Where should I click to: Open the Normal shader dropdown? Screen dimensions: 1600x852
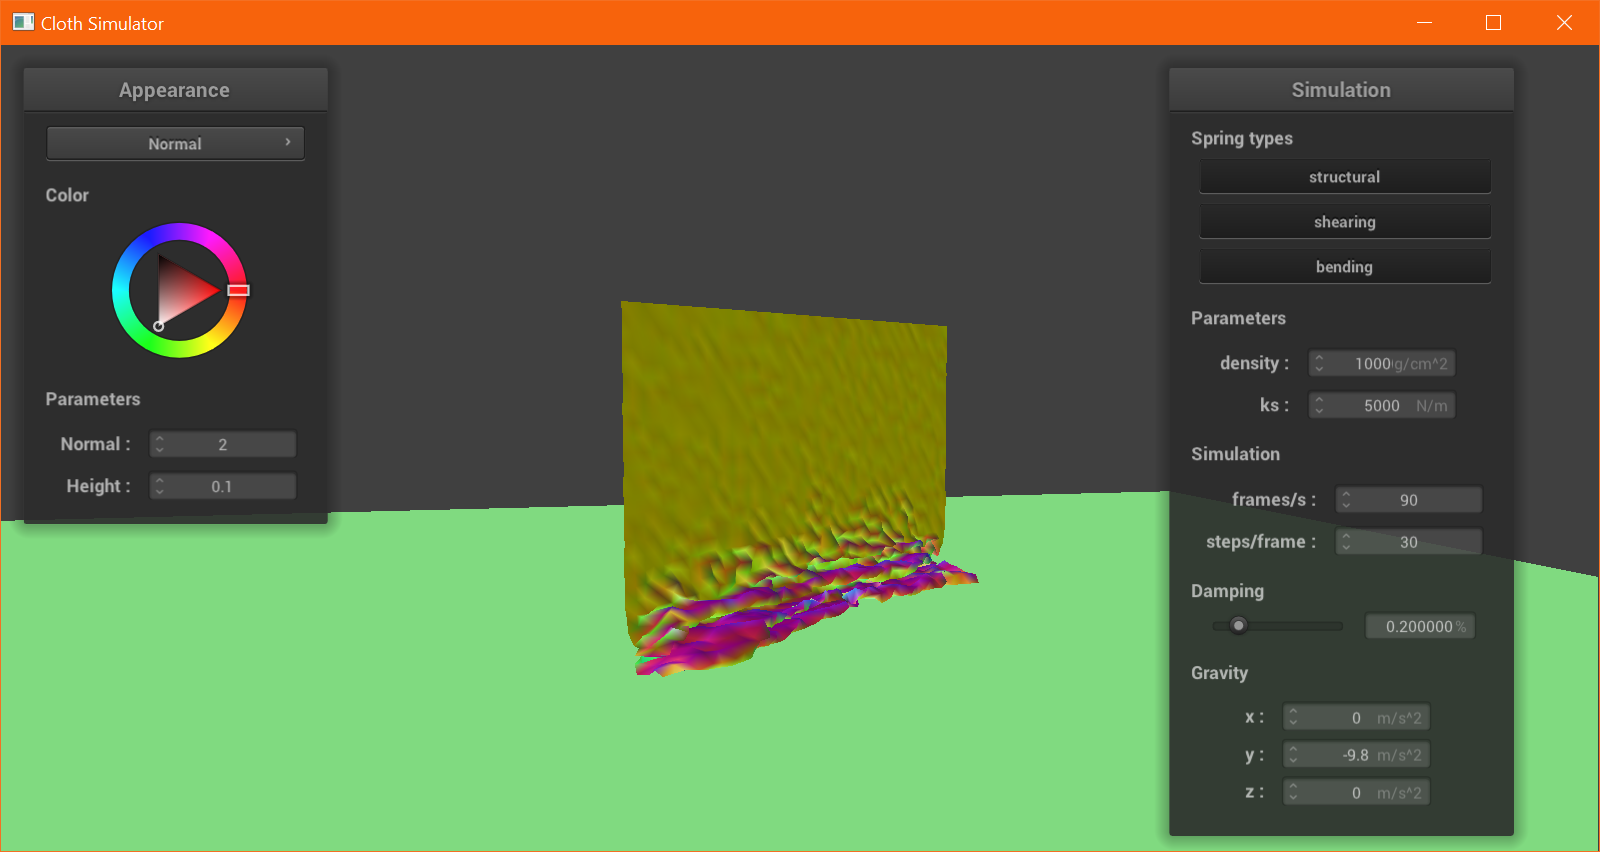(175, 143)
